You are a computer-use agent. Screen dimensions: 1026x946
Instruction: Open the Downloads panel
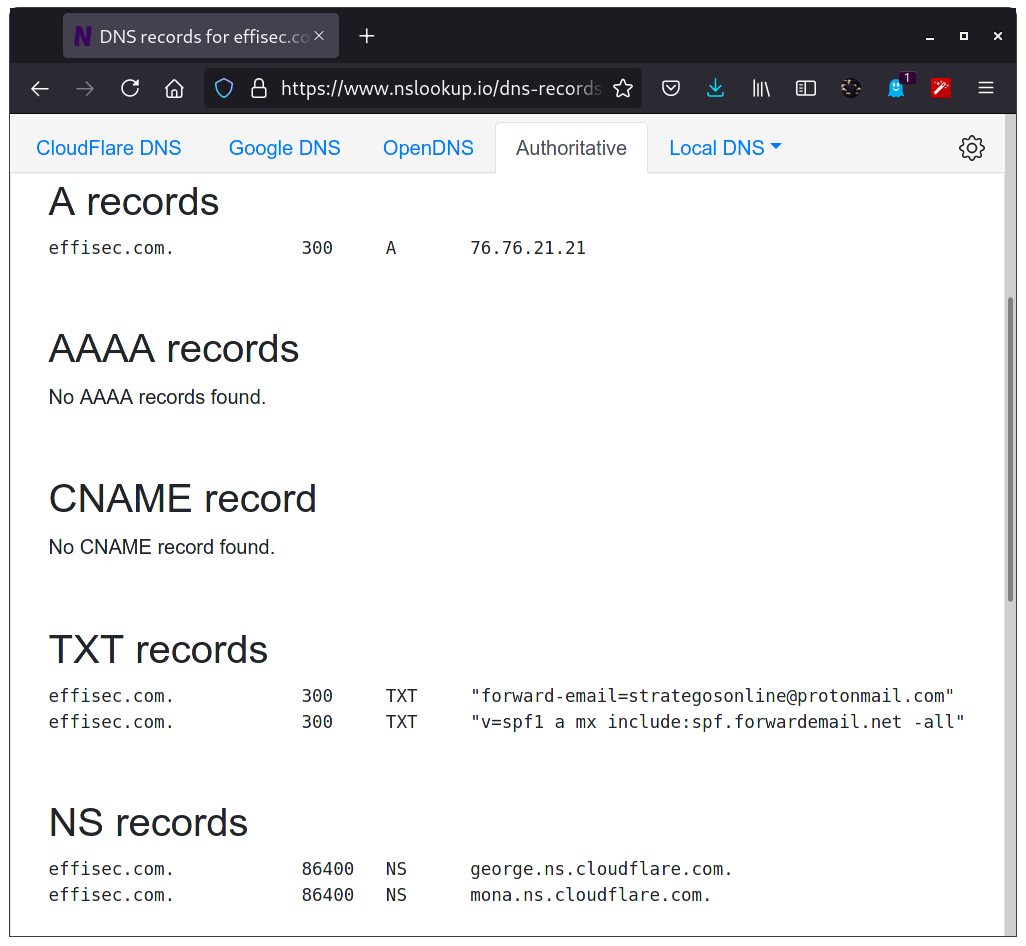click(715, 88)
